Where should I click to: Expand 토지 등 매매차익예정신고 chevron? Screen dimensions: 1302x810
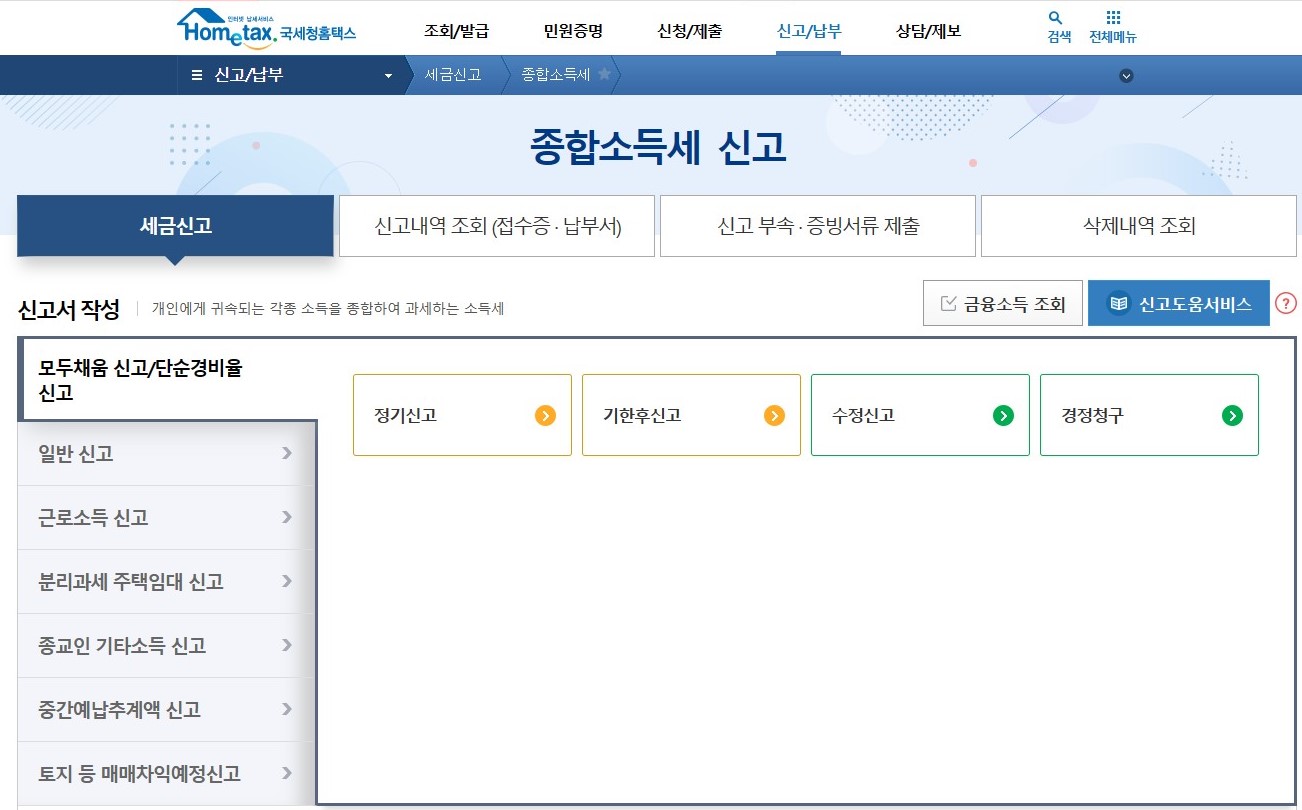pyautogui.click(x=287, y=773)
